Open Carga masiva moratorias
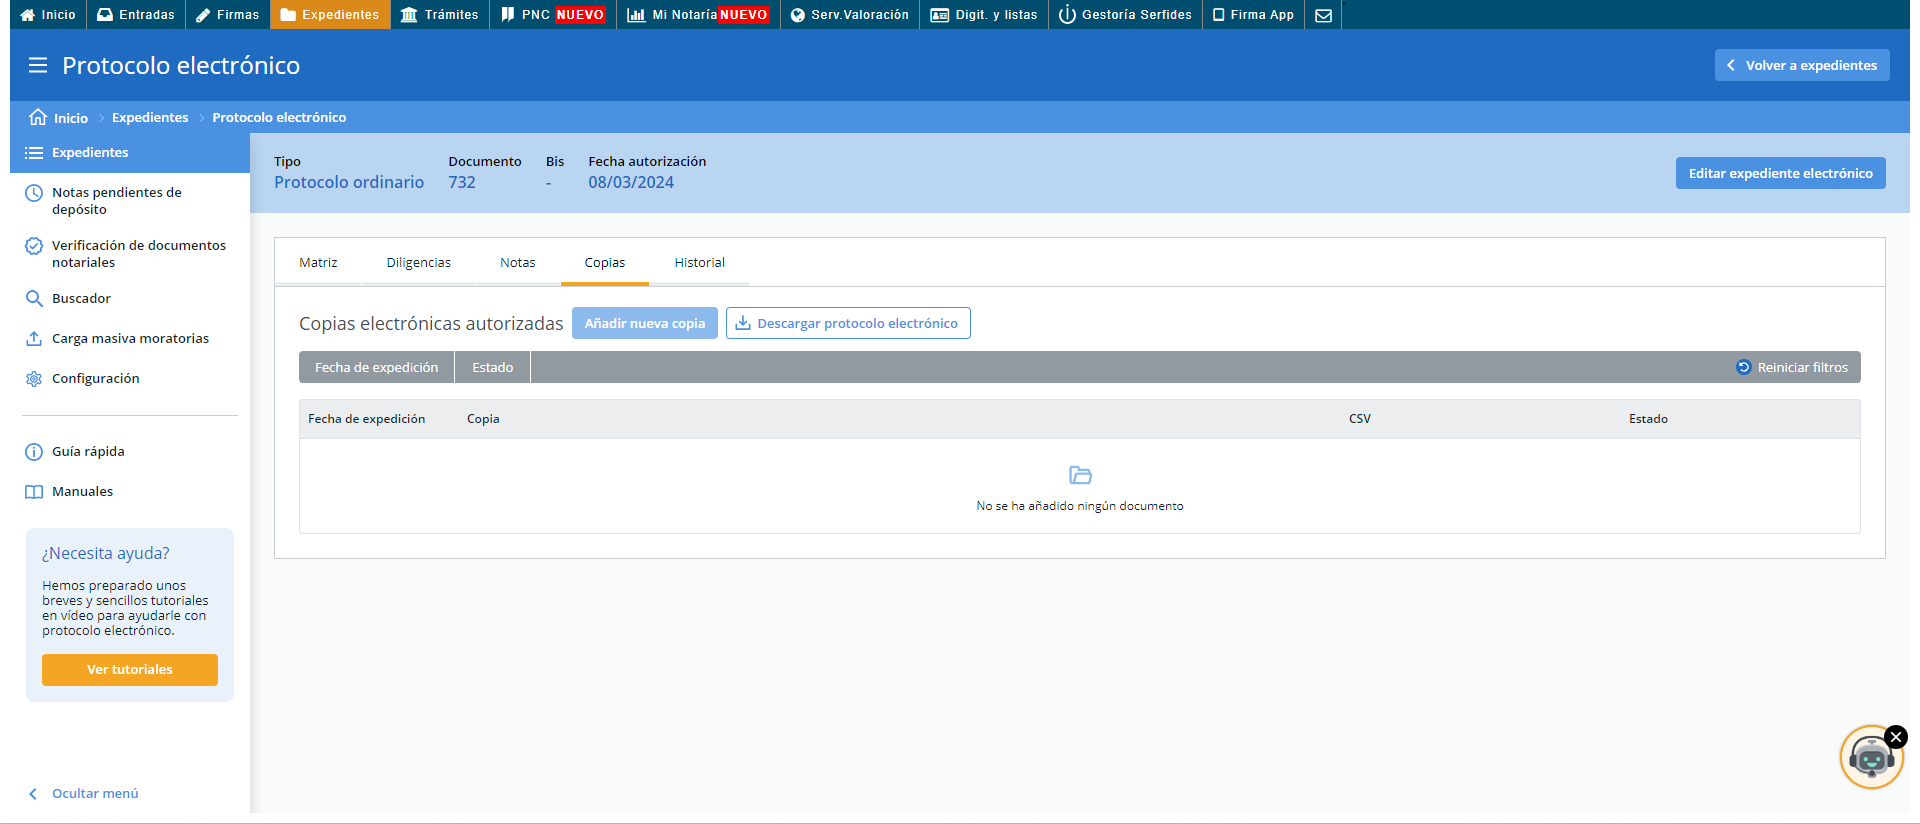 (130, 339)
